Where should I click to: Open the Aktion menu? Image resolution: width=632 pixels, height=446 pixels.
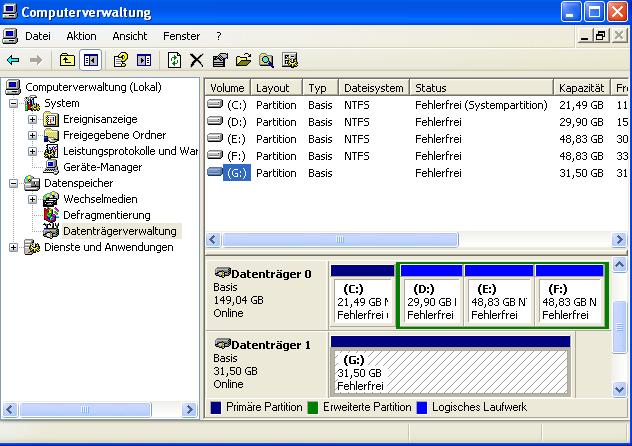click(81, 36)
